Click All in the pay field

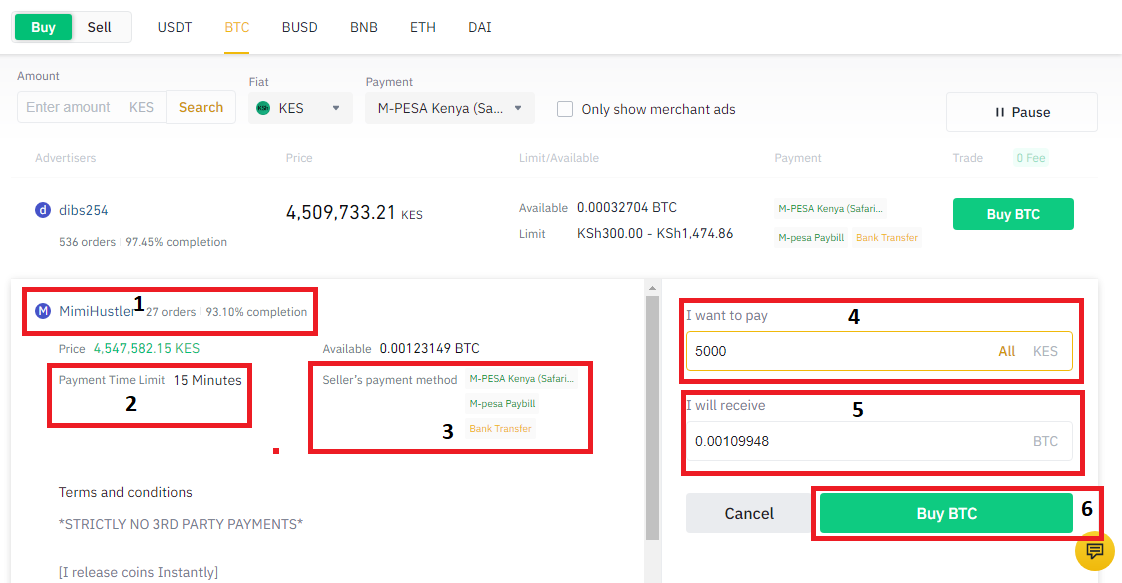pos(1007,351)
